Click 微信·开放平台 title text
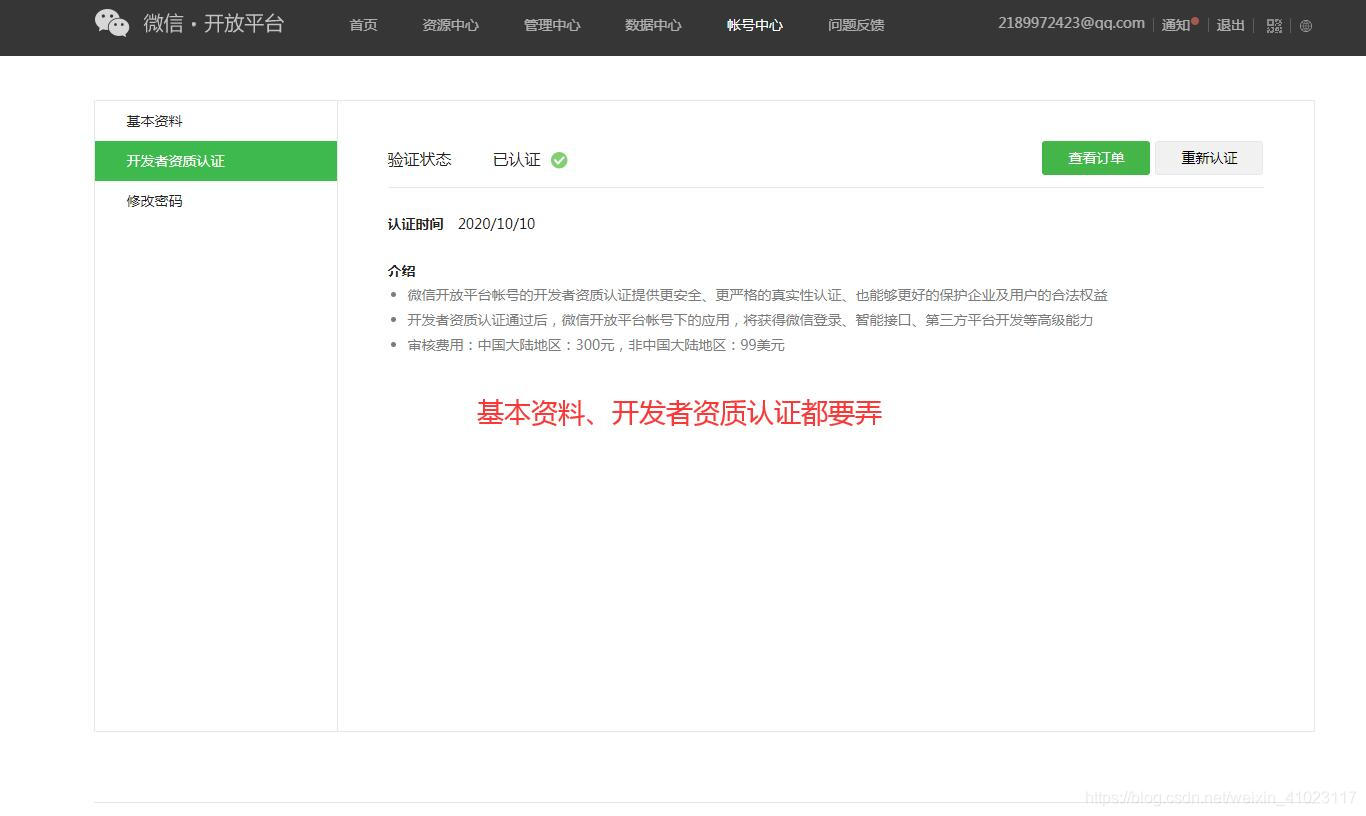1366x816 pixels. (x=214, y=23)
